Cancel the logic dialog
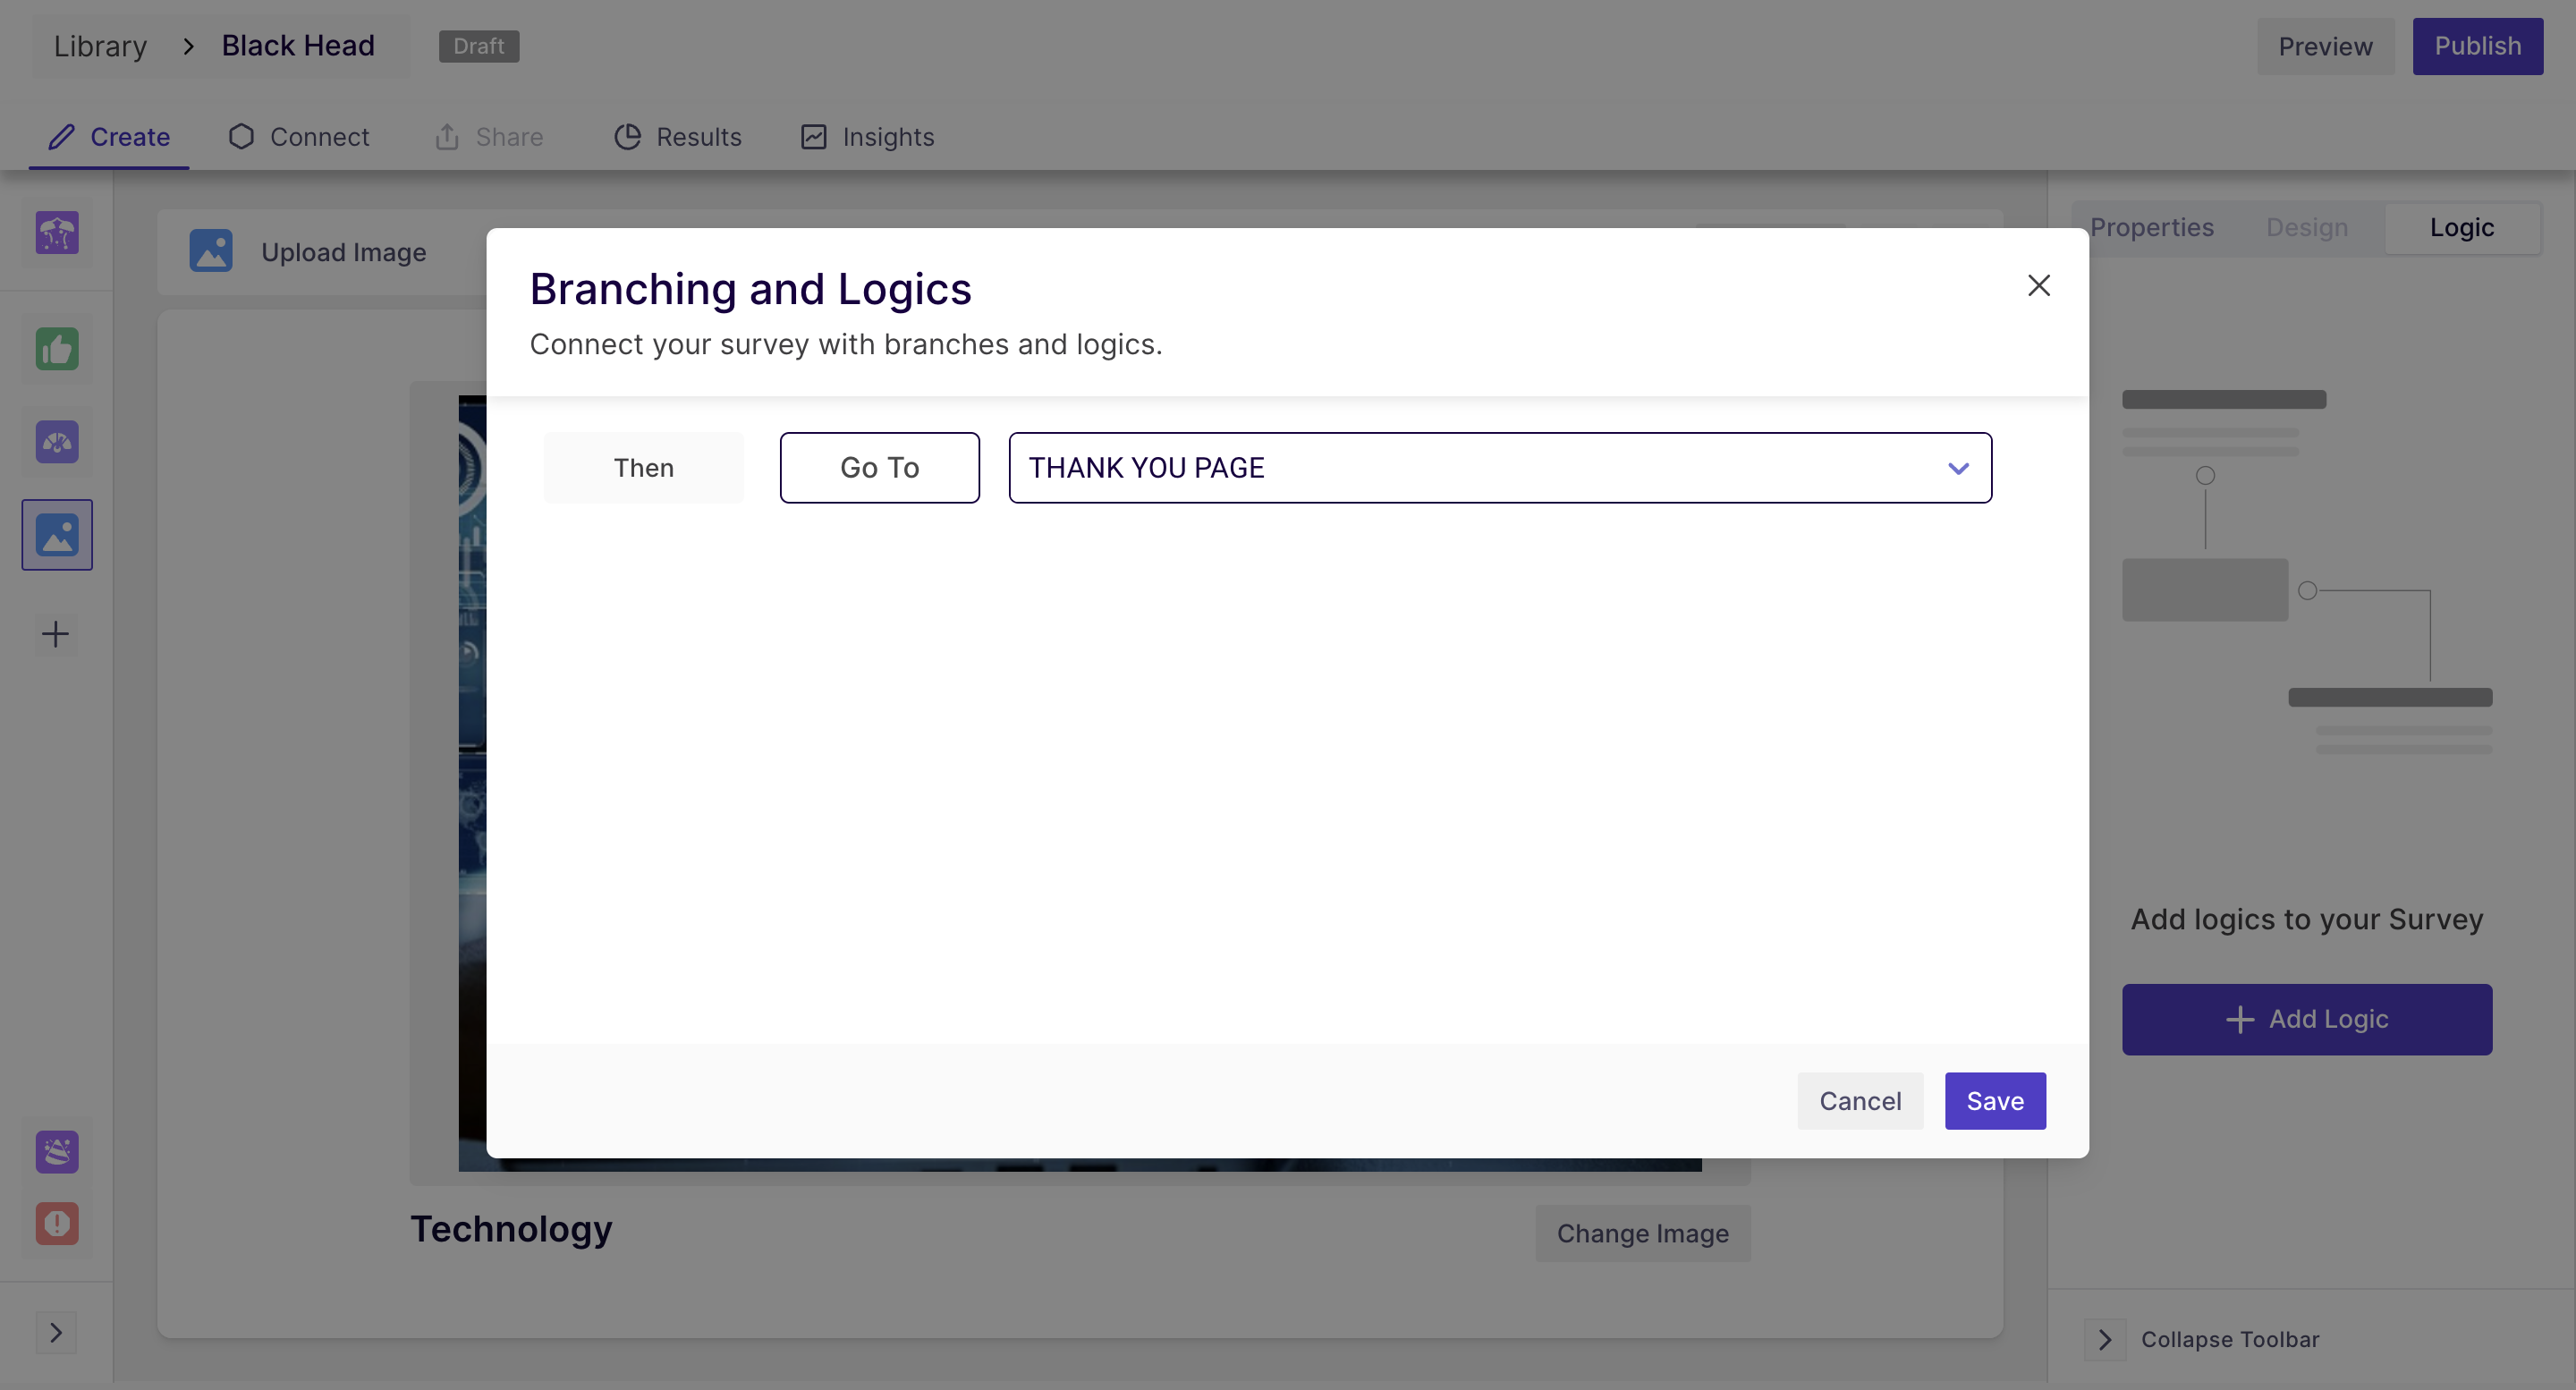Viewport: 2576px width, 1390px height. tap(1859, 1101)
